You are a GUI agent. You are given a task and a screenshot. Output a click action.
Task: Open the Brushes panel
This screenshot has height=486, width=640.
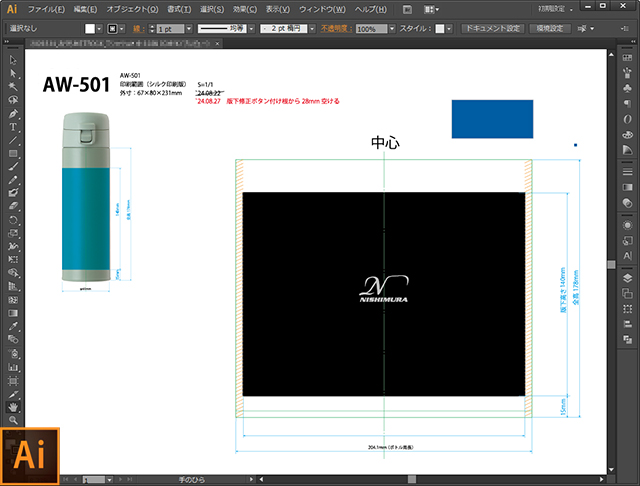[627, 73]
